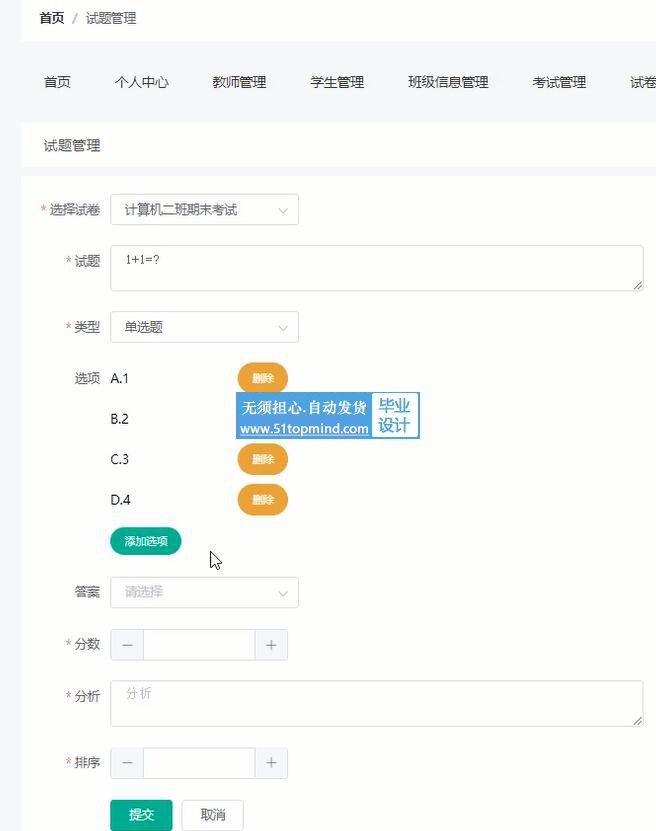Focus the 分析 text area
Viewport: 656px width, 831px height.
(x=376, y=703)
